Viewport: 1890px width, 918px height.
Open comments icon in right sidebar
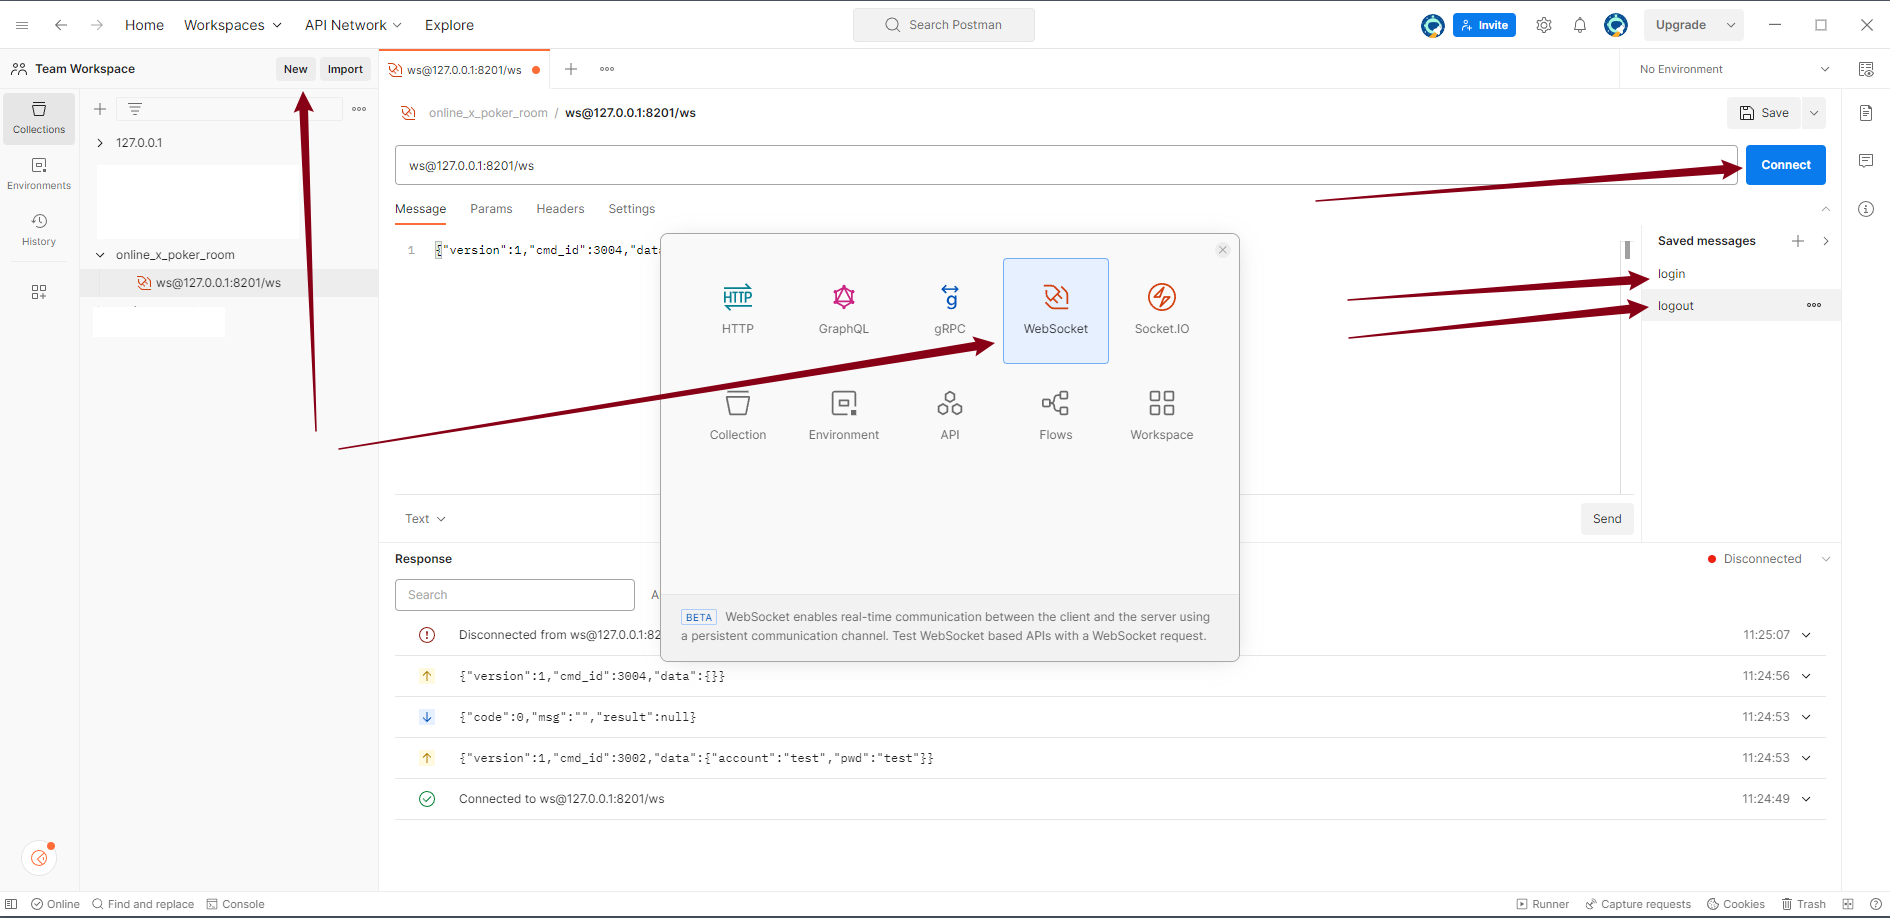coord(1866,161)
